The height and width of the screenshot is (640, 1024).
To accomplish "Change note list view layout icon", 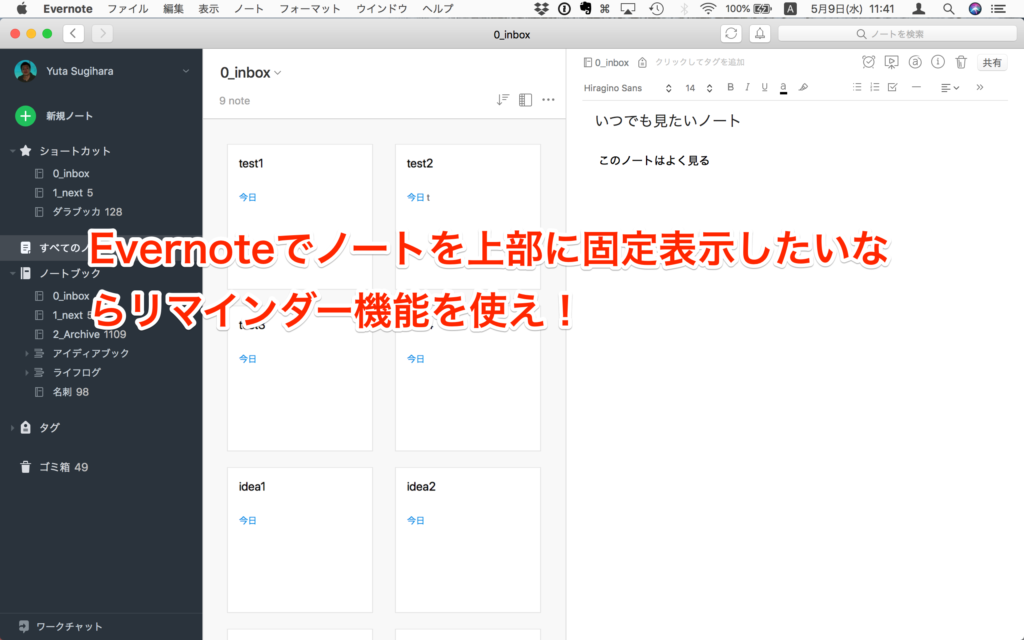I will [x=525, y=100].
